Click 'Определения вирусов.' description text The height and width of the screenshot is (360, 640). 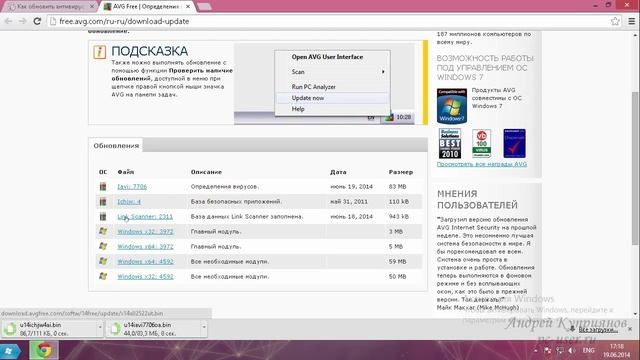click(225, 187)
